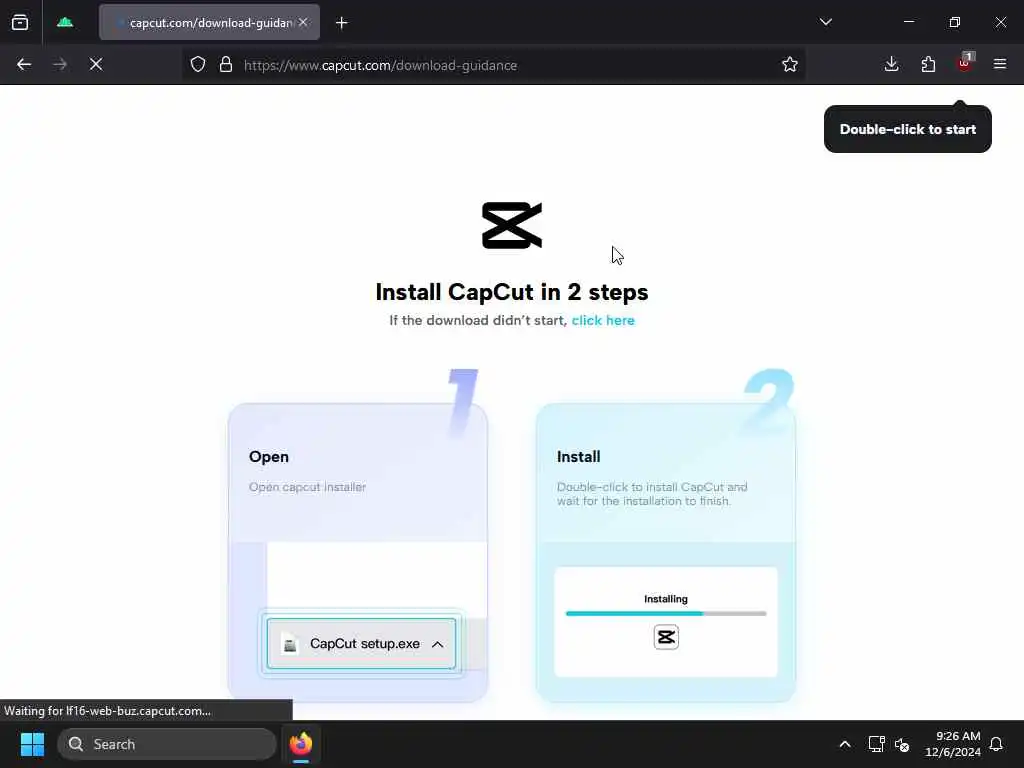Screen dimensions: 1024x768
Task: Minimize the Firefox window
Action: pos(908,22)
